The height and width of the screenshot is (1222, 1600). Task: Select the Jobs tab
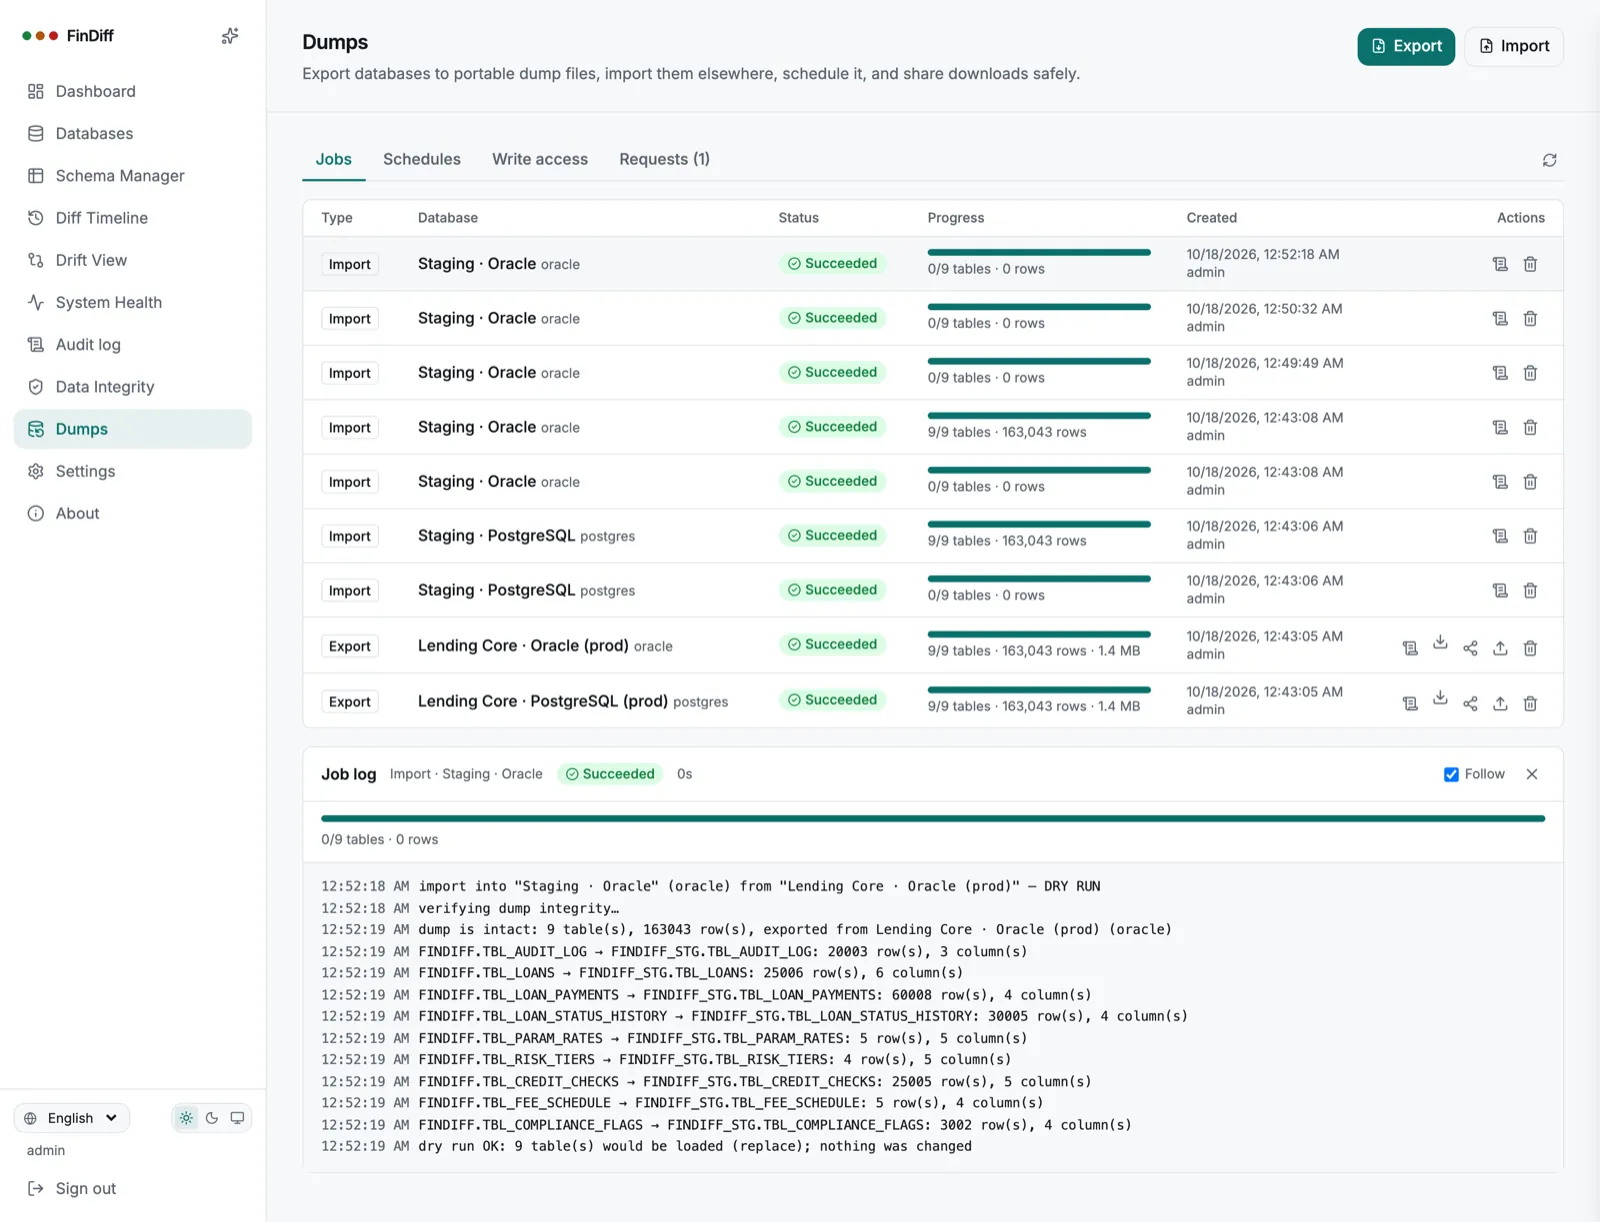(x=334, y=159)
